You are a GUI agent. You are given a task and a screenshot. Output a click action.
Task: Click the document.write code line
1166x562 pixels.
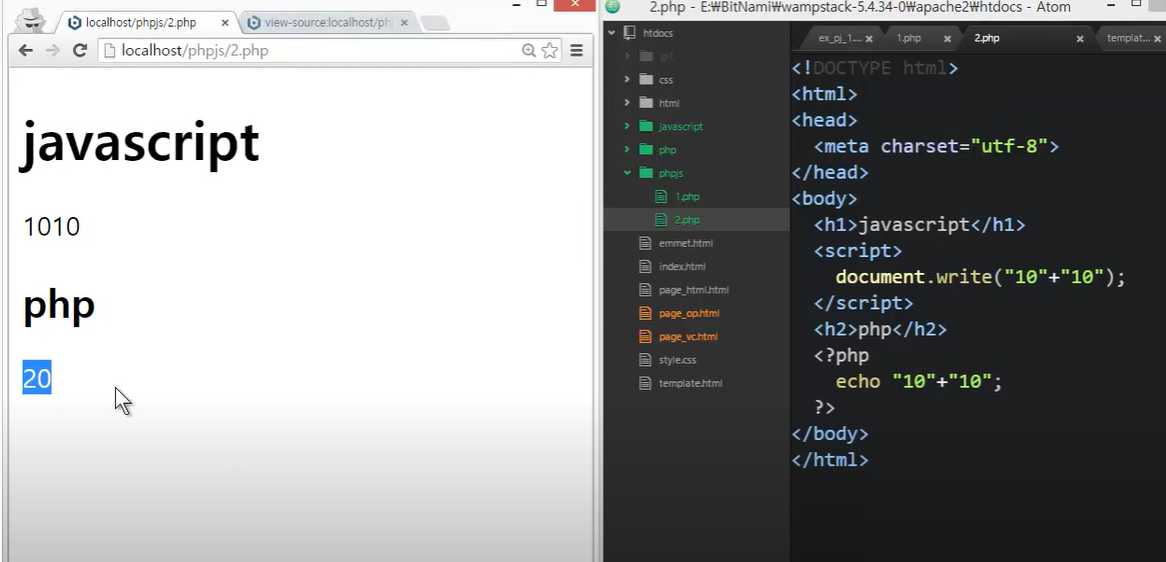point(980,277)
